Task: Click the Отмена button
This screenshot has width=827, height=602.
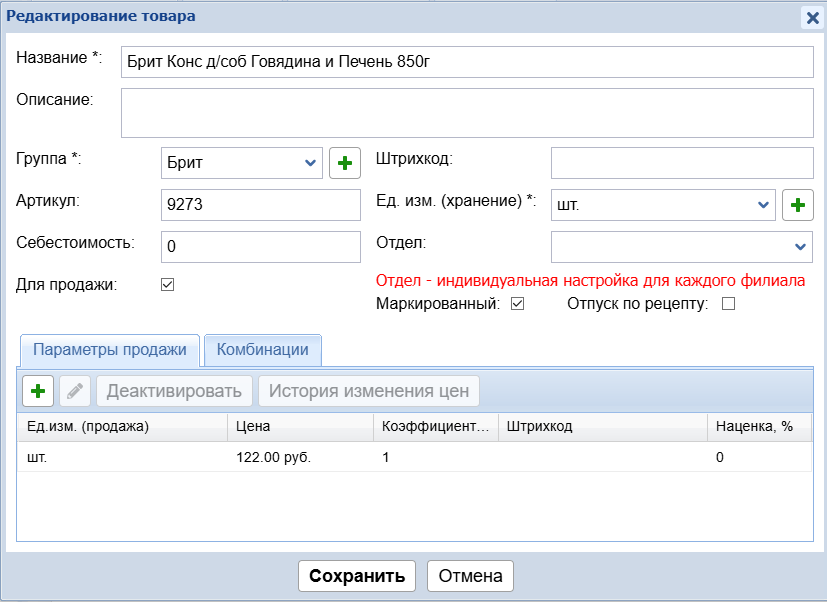Action: [470, 576]
